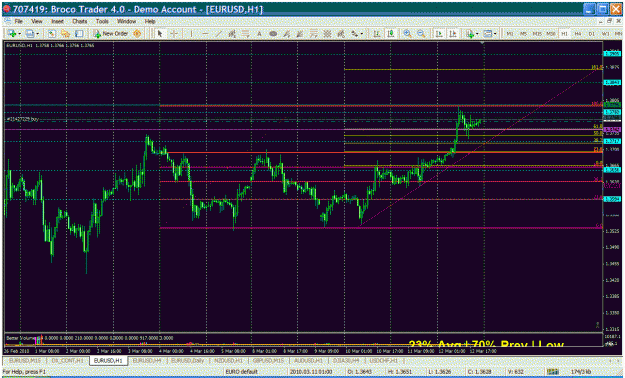Viewport: 625px width, 378px height.
Task: Select the Fibonacci retracement tool
Action: point(246,34)
